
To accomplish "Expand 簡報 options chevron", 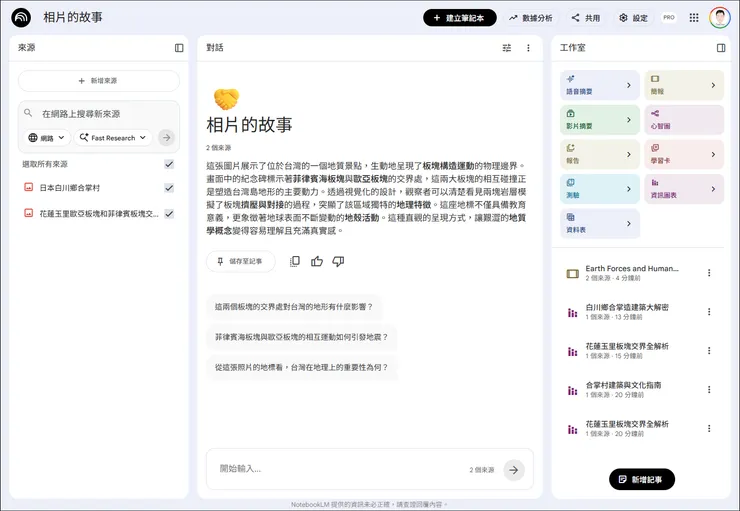I will (x=713, y=85).
